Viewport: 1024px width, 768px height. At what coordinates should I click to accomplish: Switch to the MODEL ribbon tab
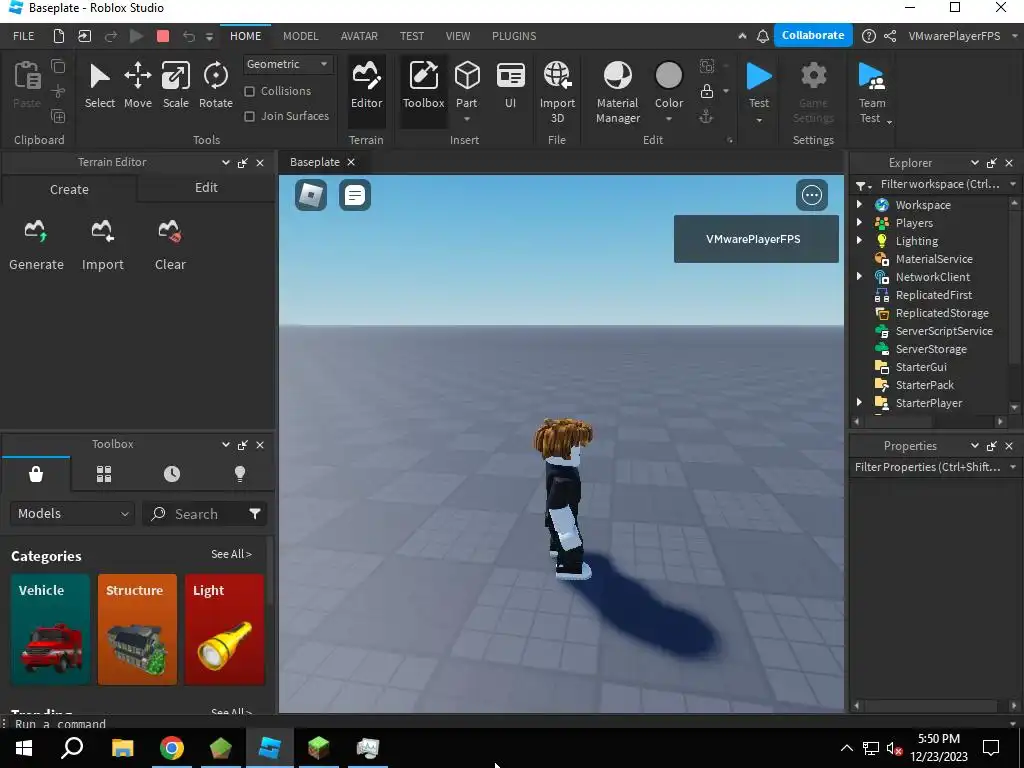click(x=300, y=36)
